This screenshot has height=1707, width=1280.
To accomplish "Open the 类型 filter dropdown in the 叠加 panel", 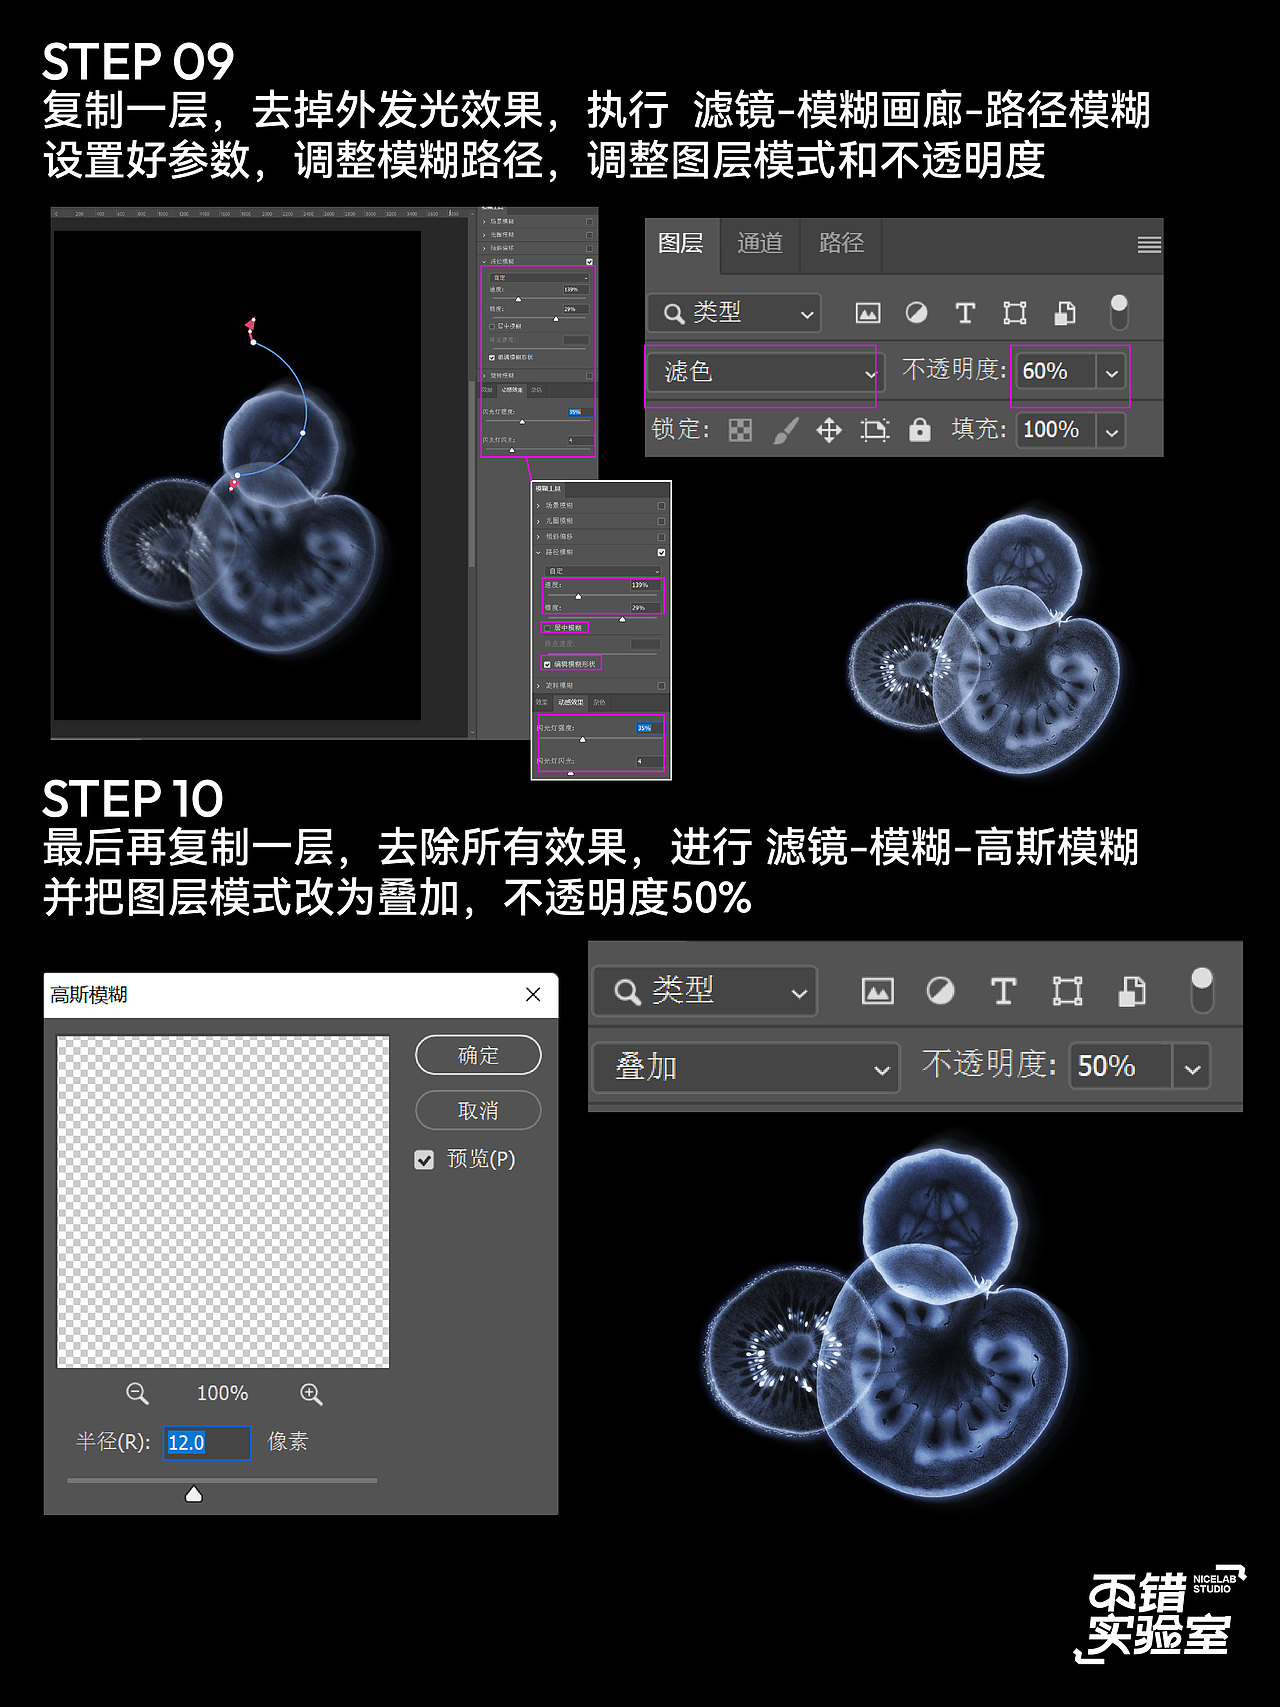I will click(705, 991).
